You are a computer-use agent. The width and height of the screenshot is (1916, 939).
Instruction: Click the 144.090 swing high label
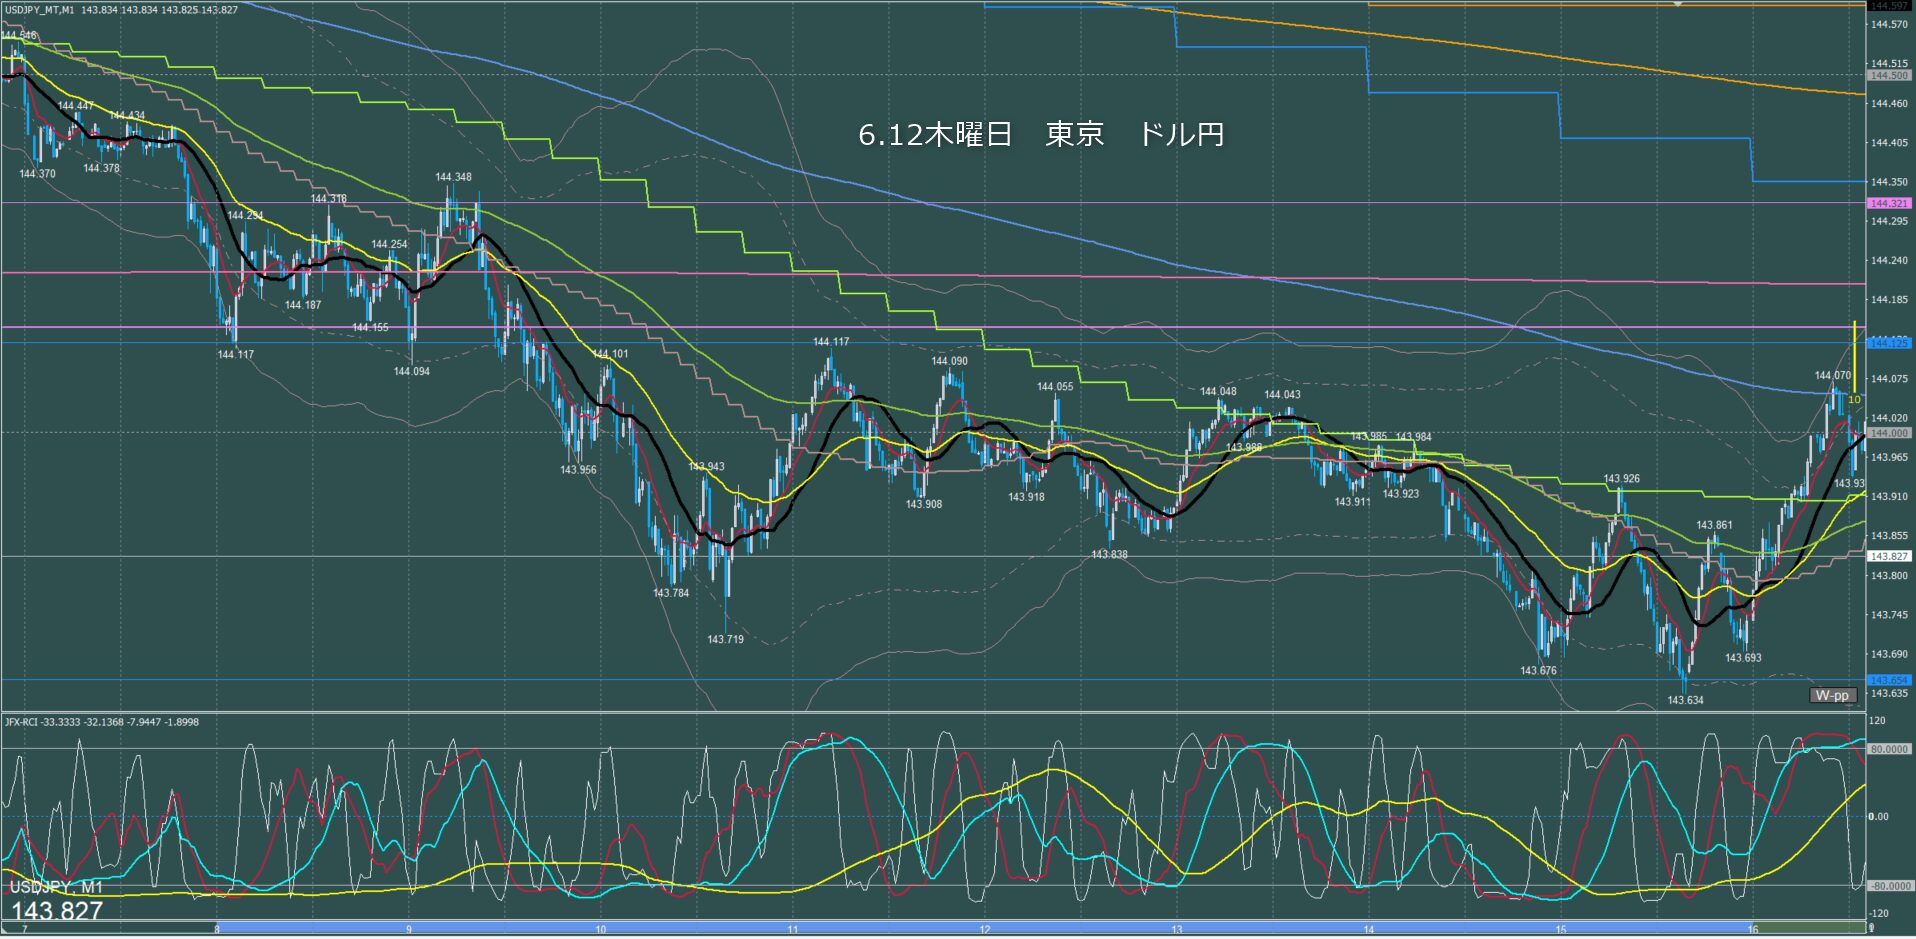(949, 361)
